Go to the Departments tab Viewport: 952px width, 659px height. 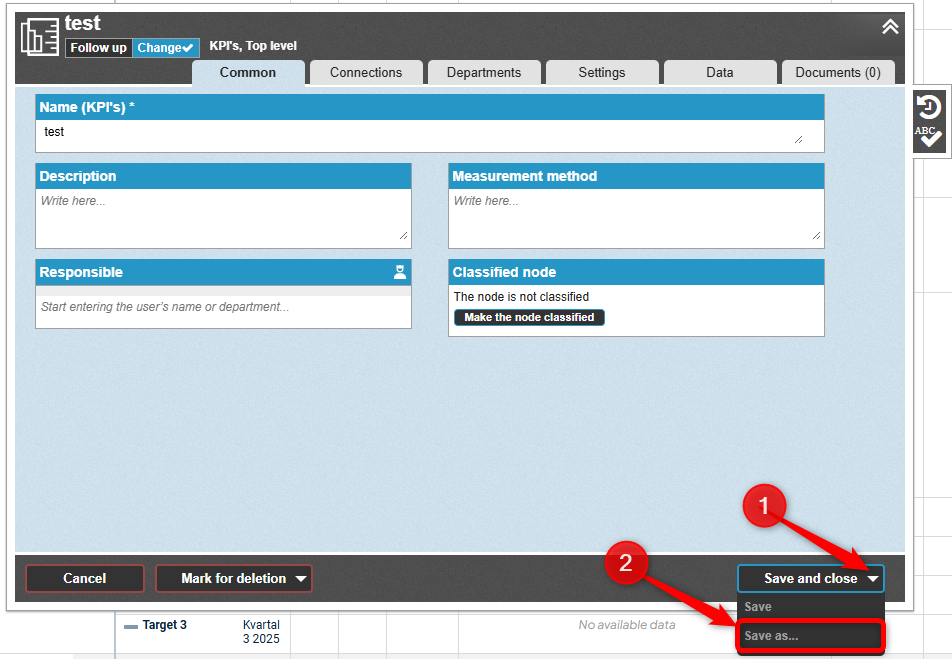pyautogui.click(x=484, y=72)
